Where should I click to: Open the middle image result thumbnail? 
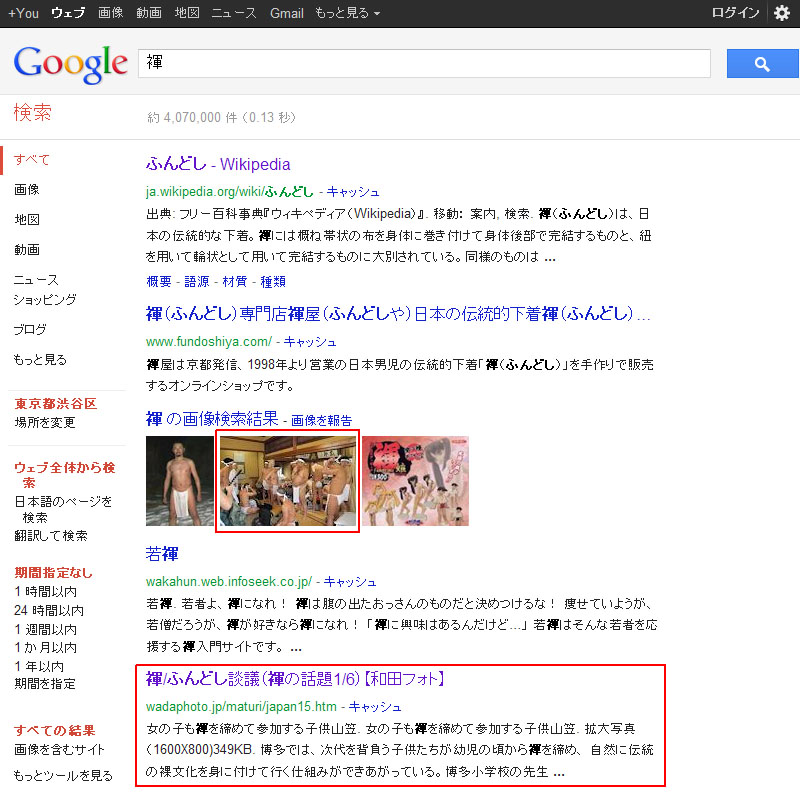point(288,481)
